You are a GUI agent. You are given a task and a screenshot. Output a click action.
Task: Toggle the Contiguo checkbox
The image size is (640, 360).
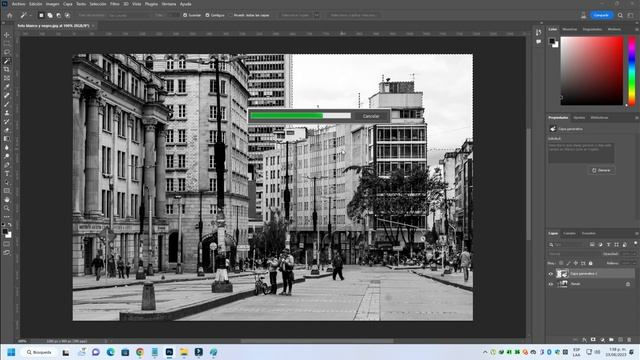pyautogui.click(x=207, y=15)
